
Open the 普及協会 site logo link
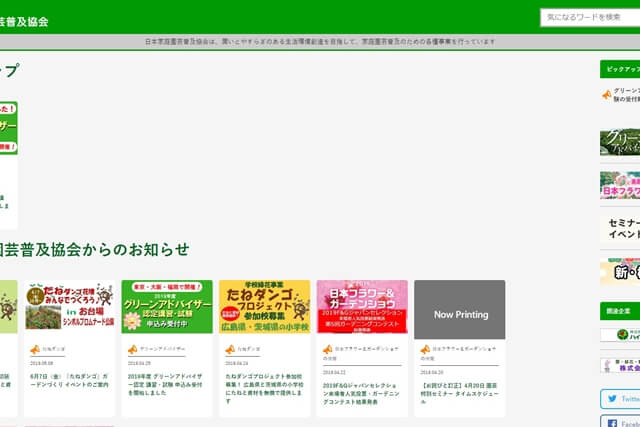(24, 22)
